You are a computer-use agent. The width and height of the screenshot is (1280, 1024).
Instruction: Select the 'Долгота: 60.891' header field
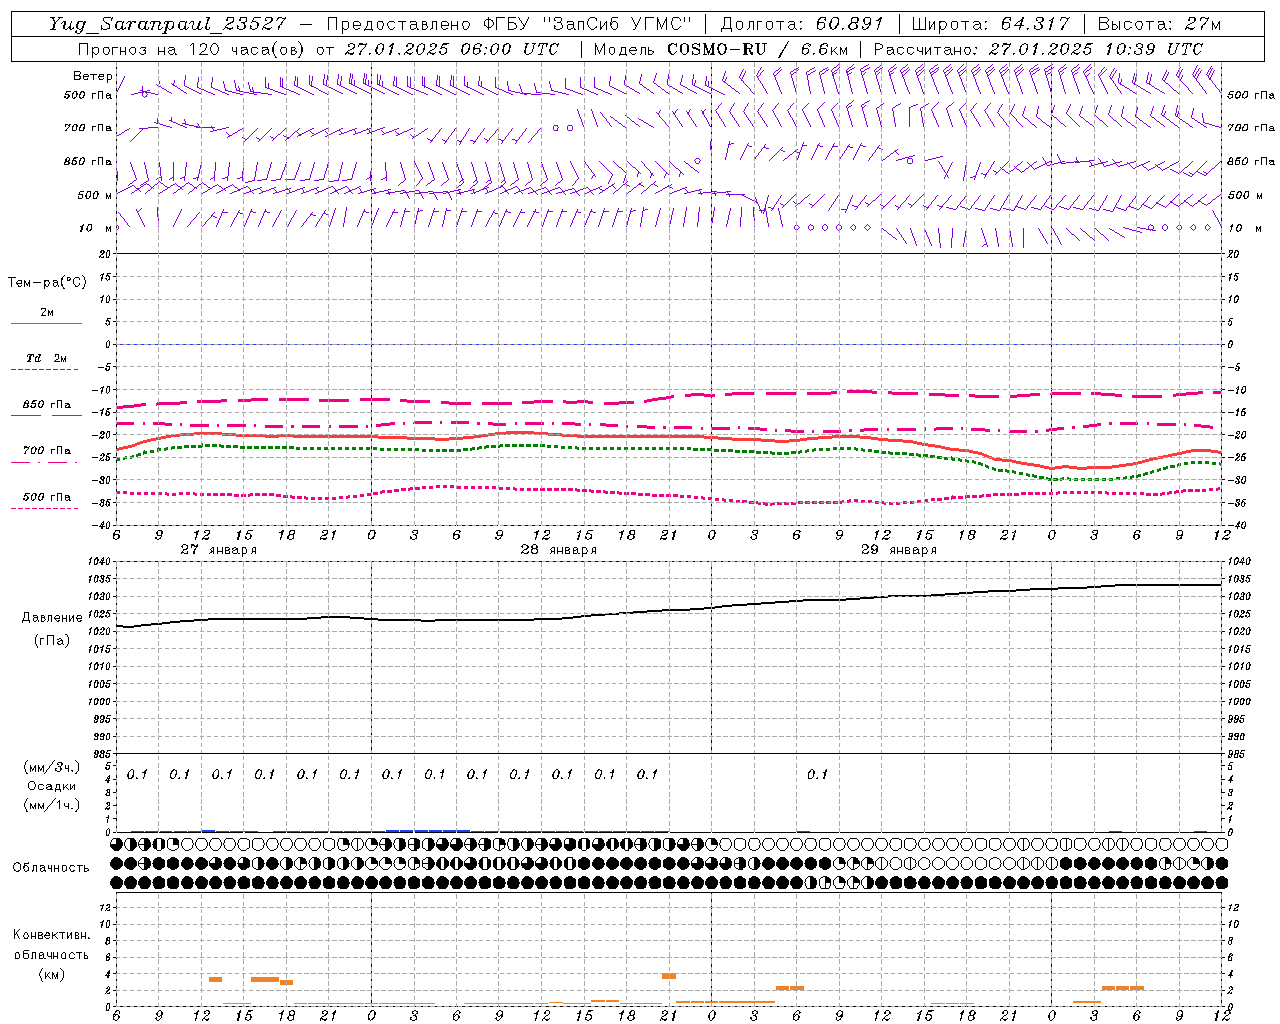802,24
